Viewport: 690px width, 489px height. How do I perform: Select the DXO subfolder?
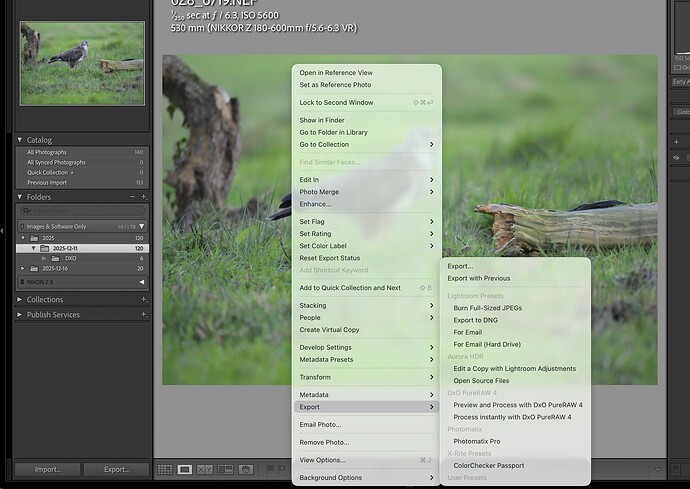click(70, 258)
